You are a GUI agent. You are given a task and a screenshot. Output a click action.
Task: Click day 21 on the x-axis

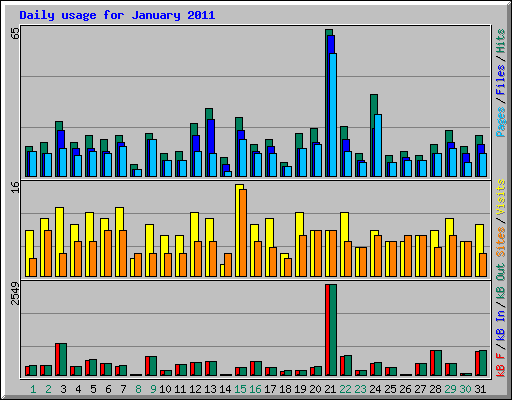tap(330, 389)
